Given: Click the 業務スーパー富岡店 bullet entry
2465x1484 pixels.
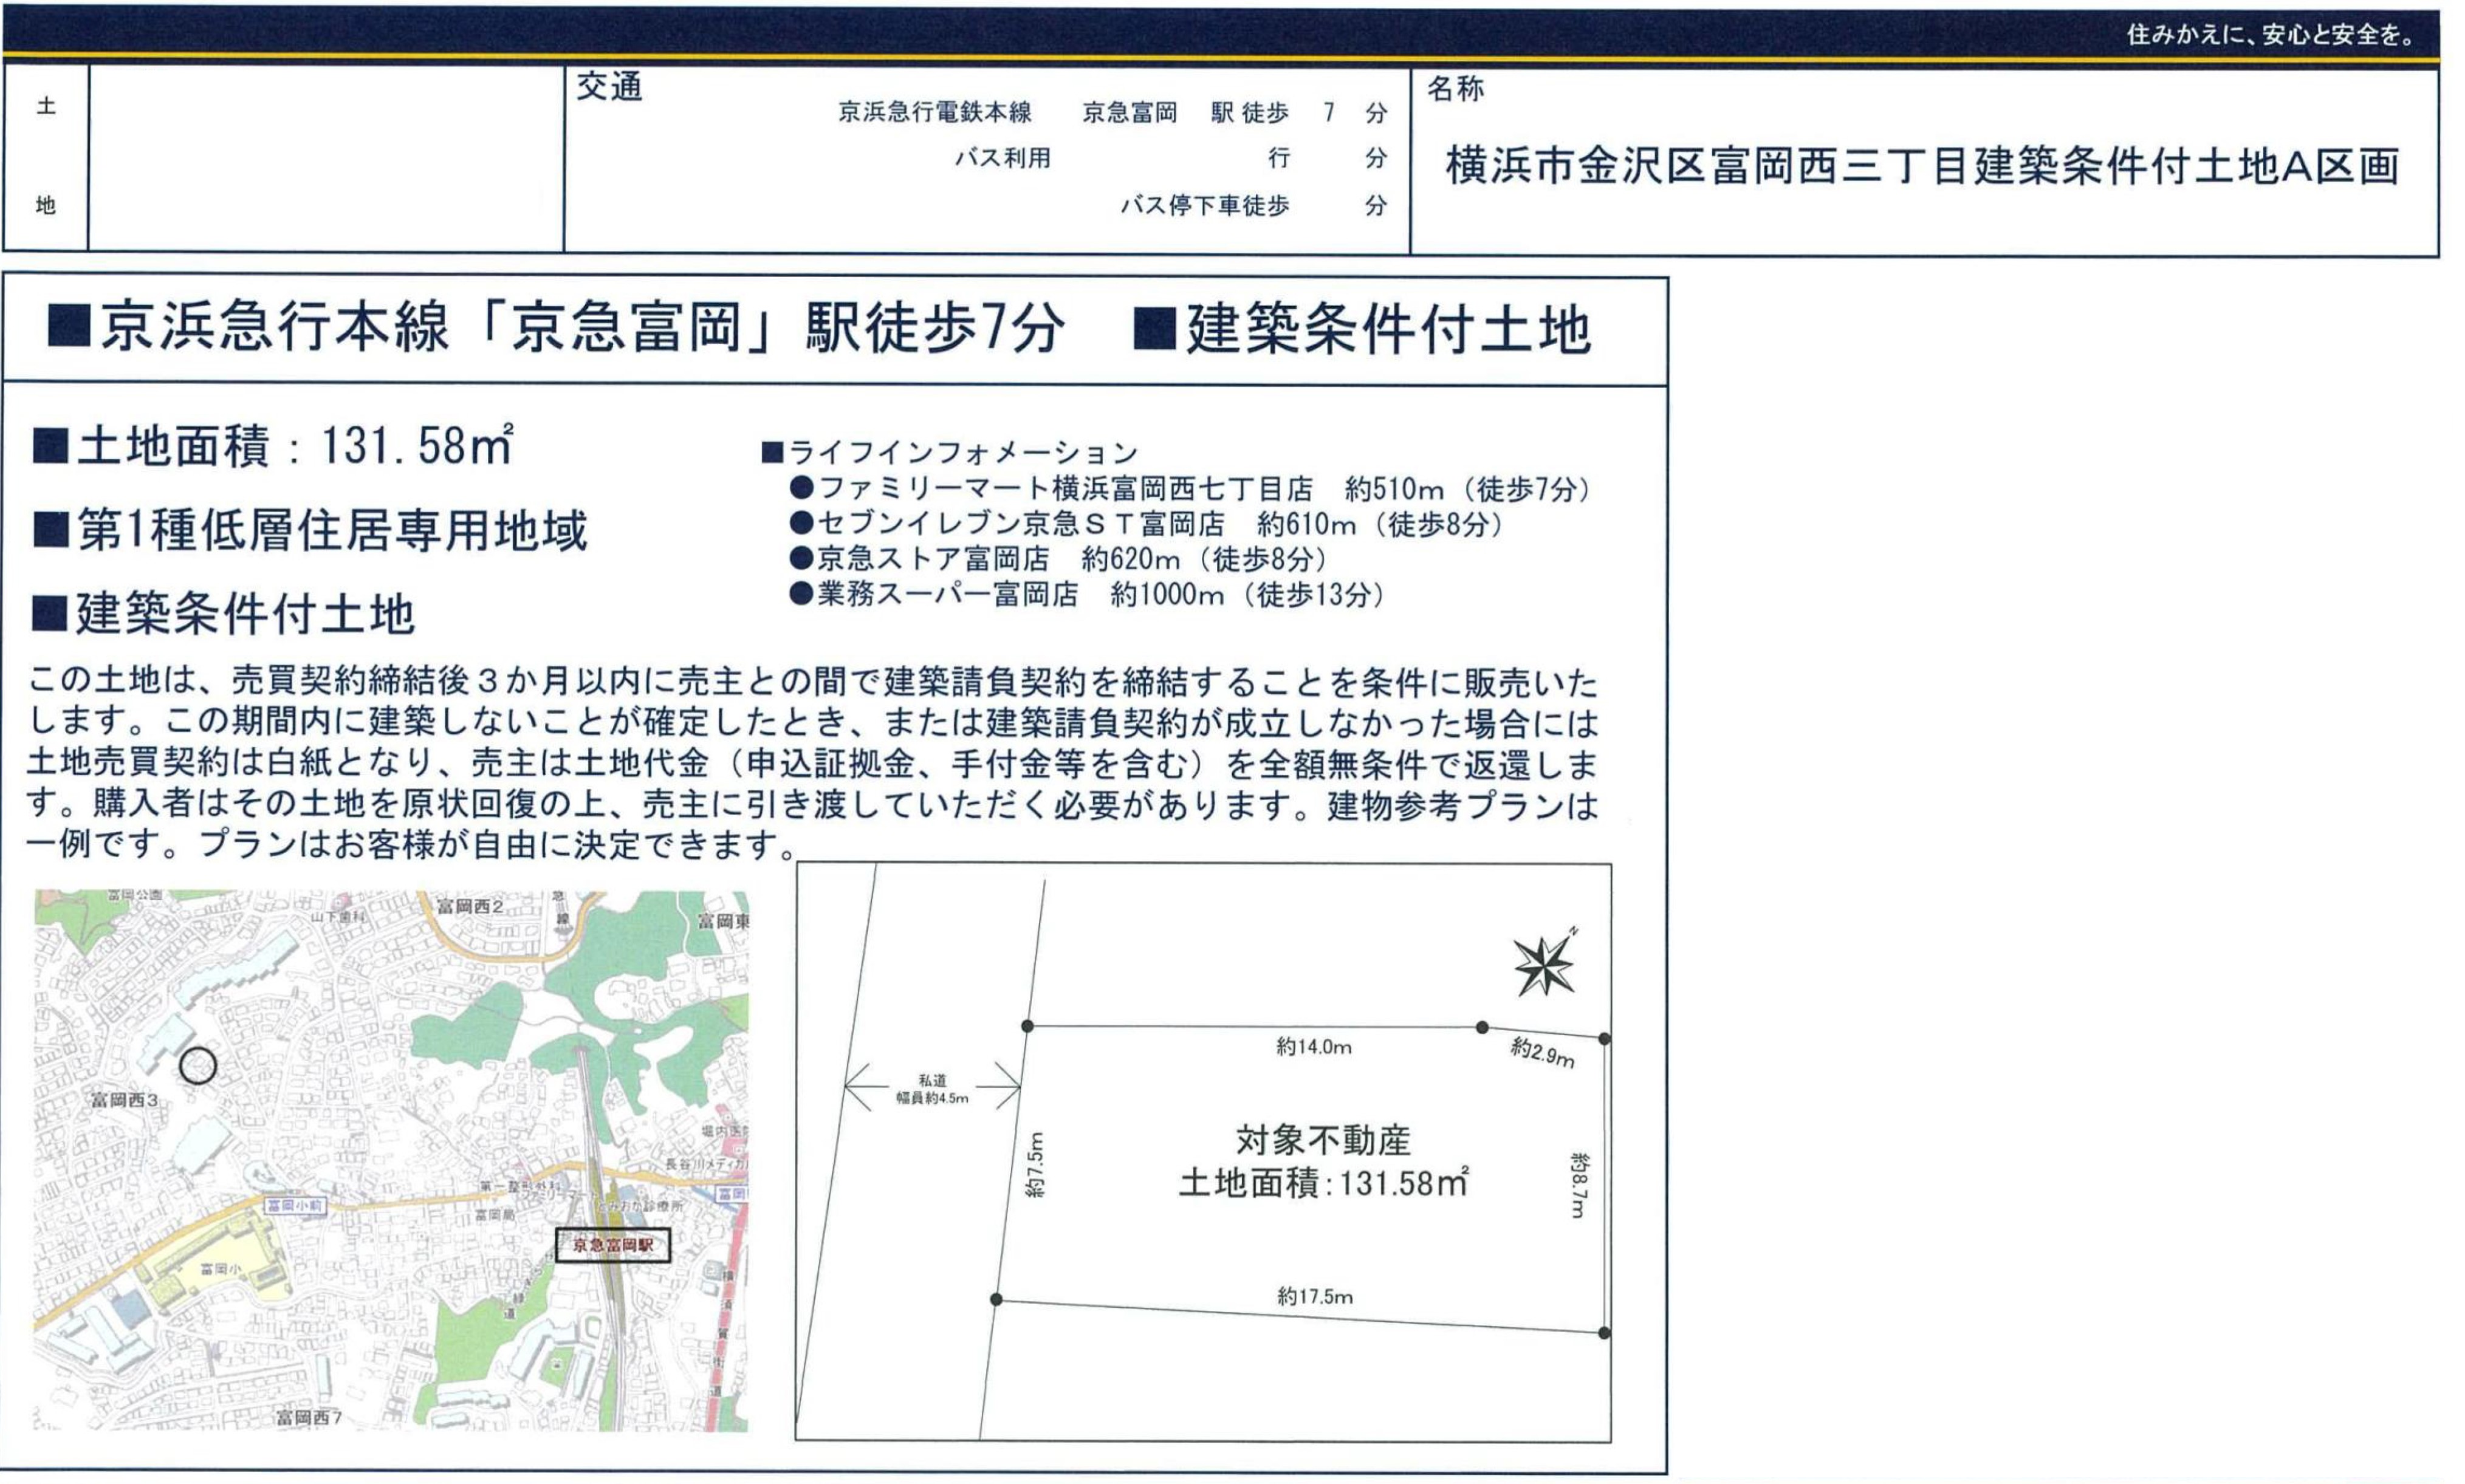Looking at the screenshot, I should point(1088,595).
